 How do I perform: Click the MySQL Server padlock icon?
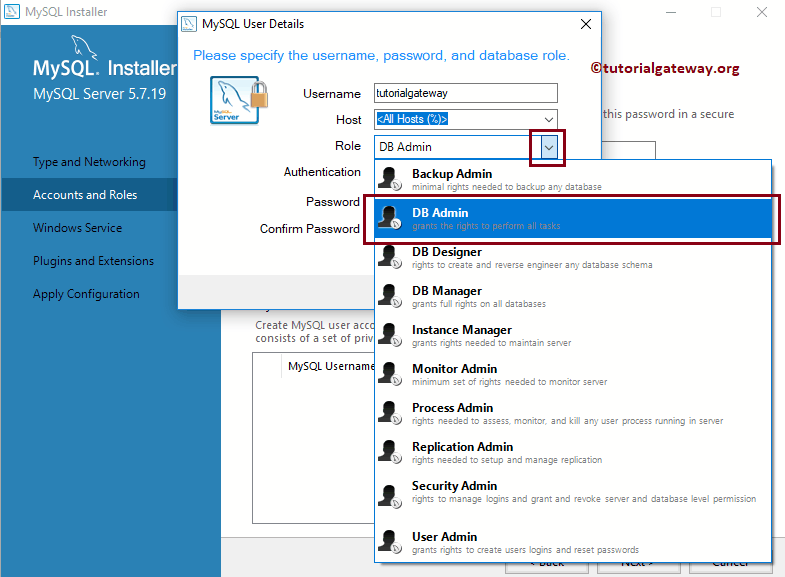(239, 100)
